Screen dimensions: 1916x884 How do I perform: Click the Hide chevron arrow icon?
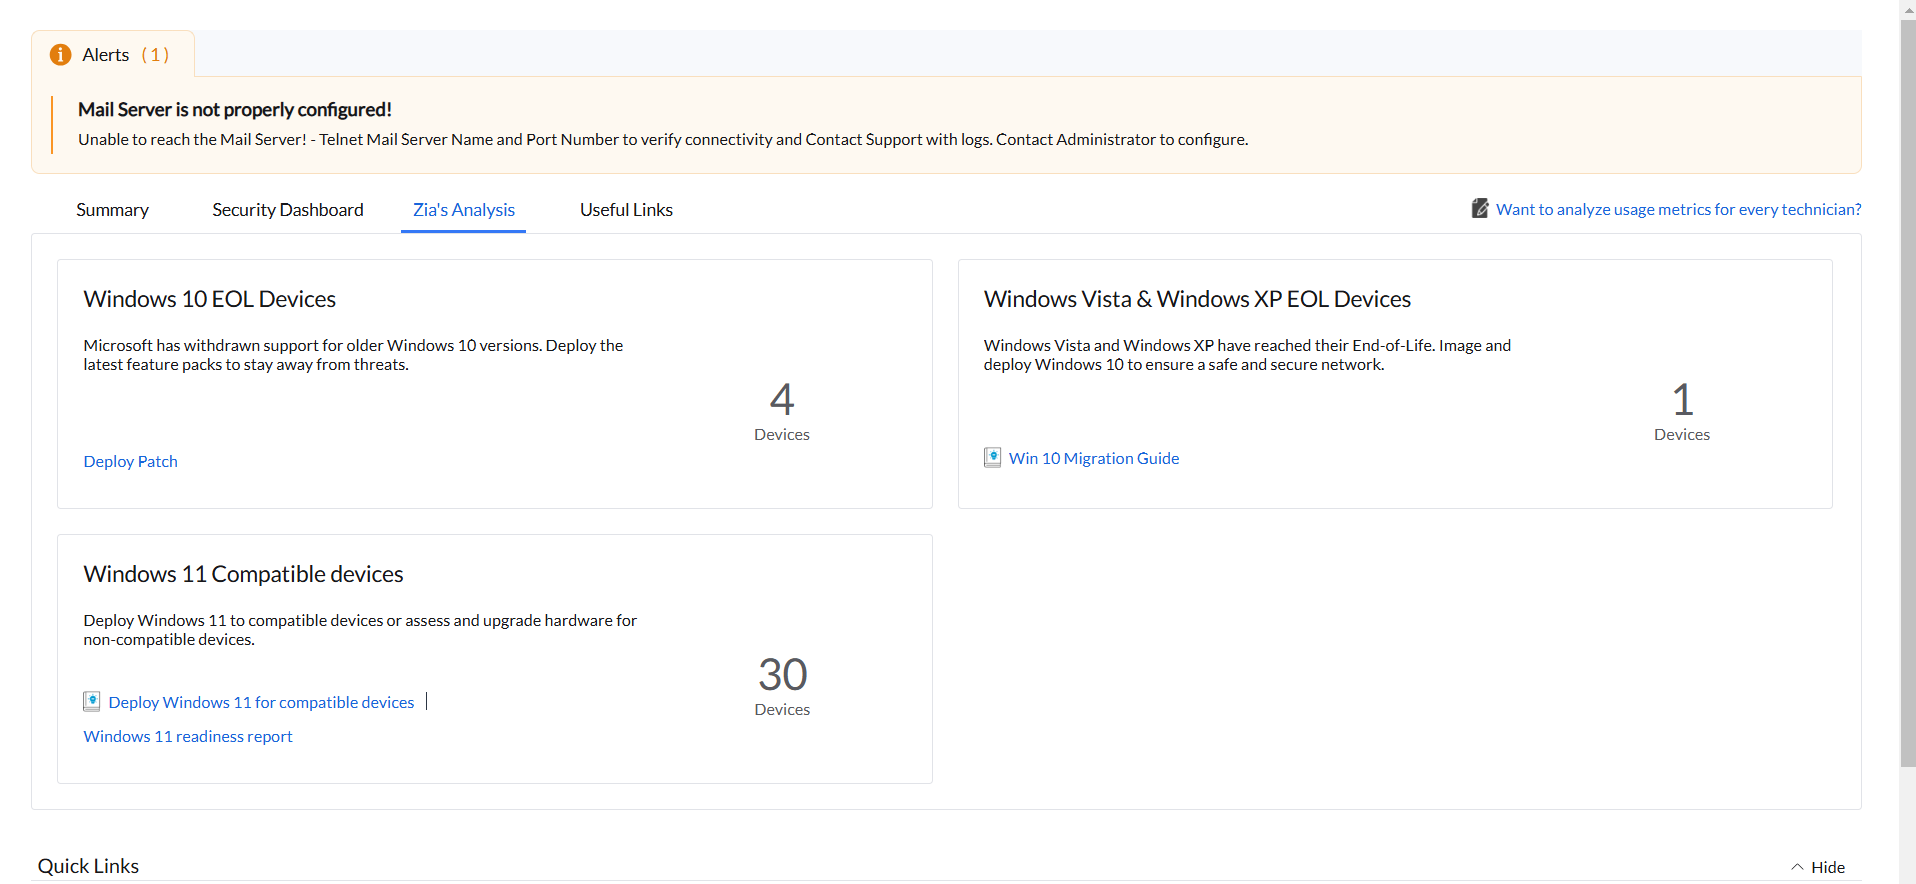pos(1797,867)
